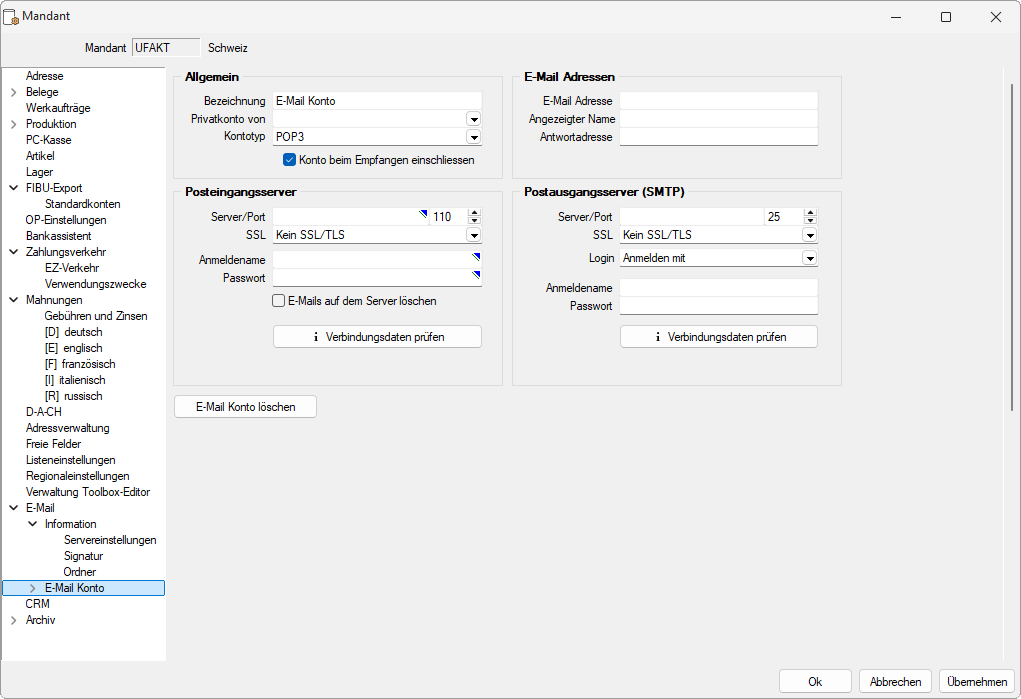Click the E-Mail Adresse input field
The image size is (1021, 699).
718,101
